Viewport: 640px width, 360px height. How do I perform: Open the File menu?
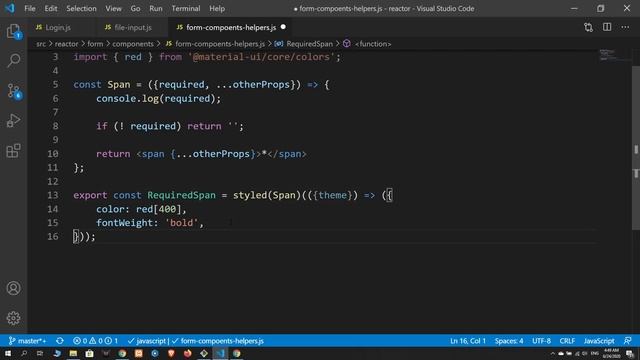pos(30,8)
